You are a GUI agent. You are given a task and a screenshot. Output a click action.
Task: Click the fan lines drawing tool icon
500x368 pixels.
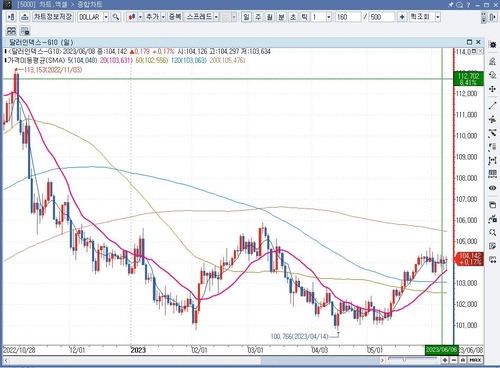tap(492, 133)
